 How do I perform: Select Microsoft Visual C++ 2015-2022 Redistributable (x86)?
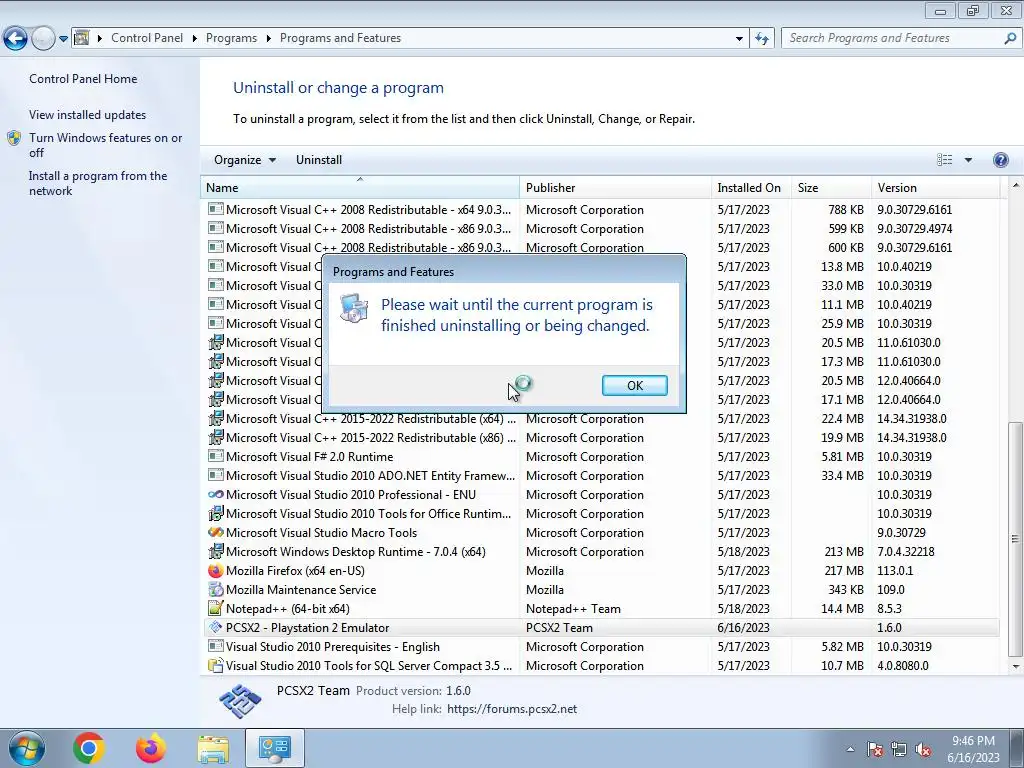point(601,438)
